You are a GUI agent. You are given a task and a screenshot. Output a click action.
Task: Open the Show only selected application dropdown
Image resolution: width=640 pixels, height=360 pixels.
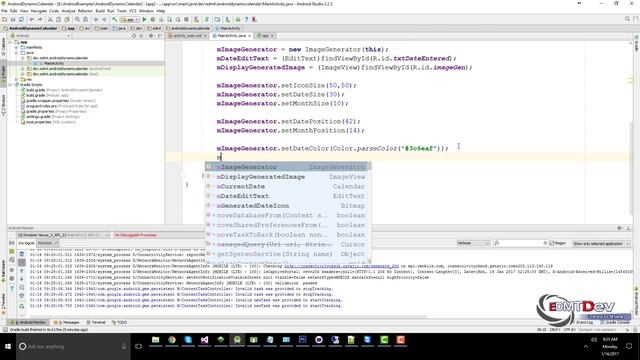[x=601, y=244]
